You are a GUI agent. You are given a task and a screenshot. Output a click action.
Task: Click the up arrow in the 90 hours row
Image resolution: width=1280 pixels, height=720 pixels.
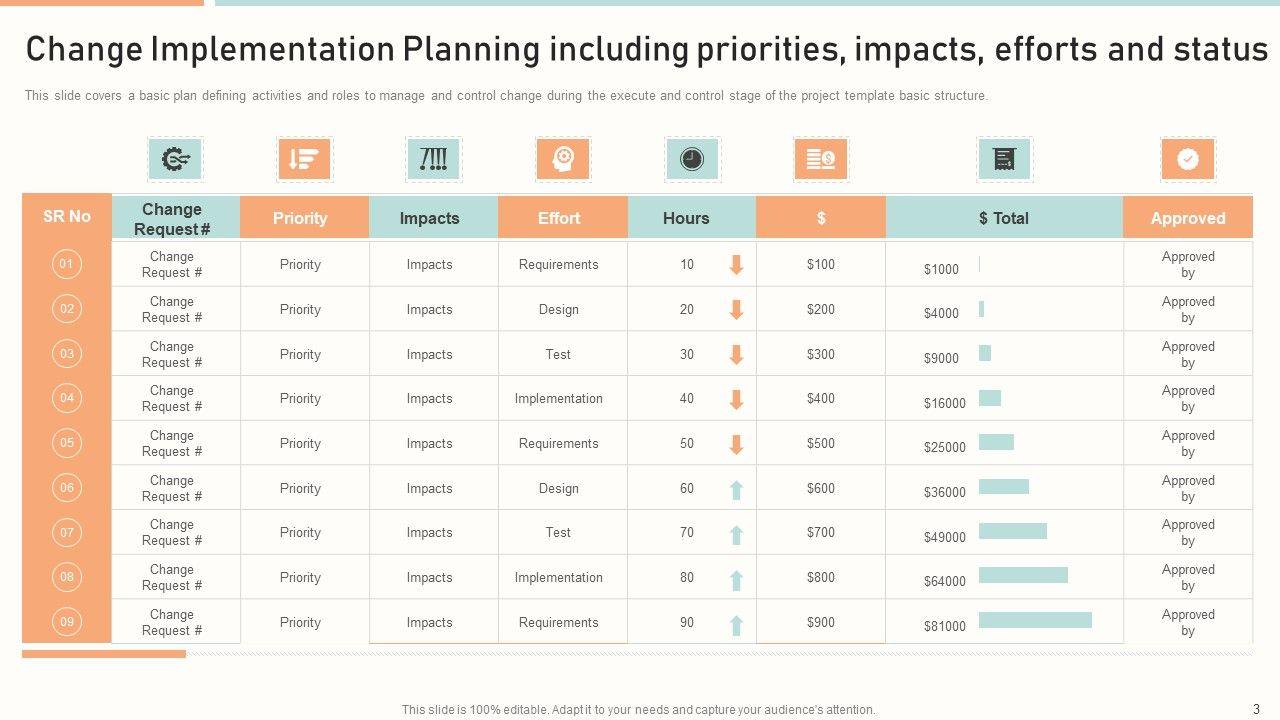click(736, 625)
